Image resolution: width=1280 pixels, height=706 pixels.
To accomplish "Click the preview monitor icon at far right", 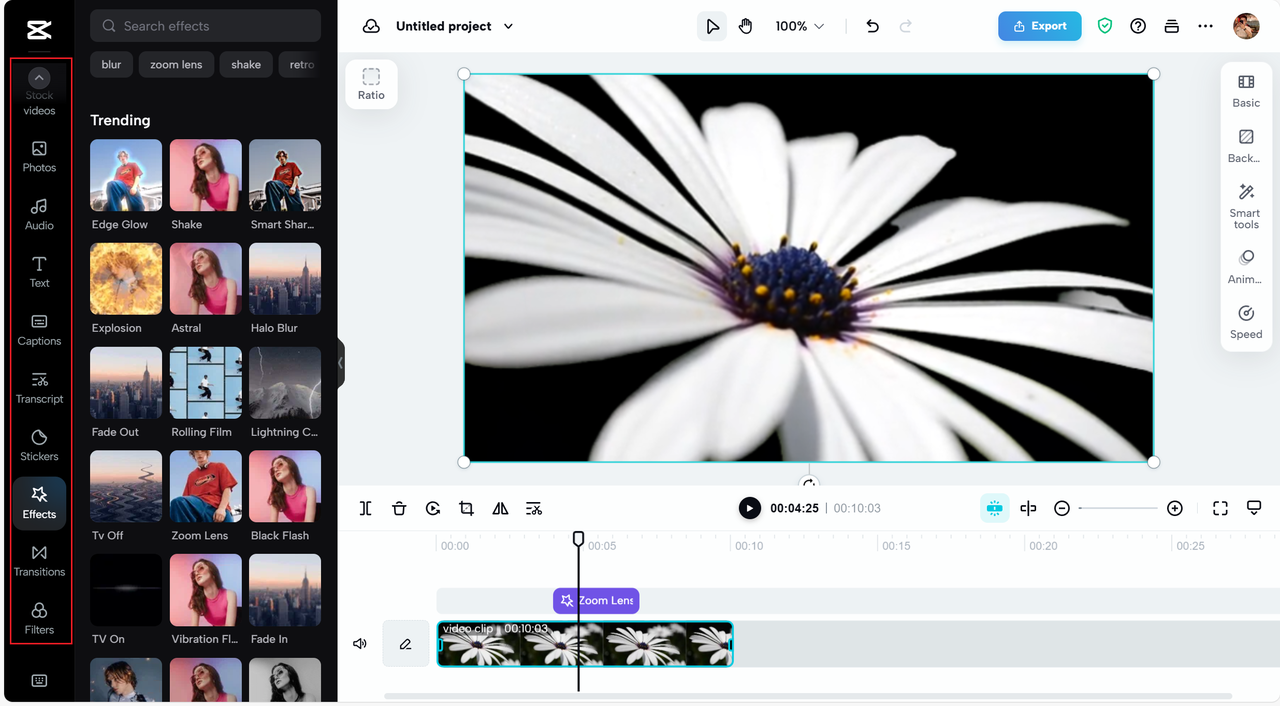I will point(1254,508).
